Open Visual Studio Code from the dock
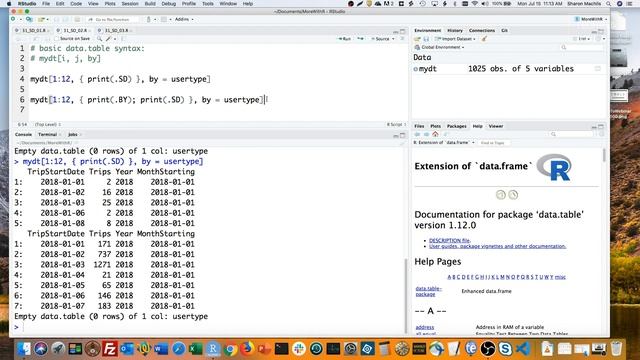Screen dimensions: 640x360 click(x=522, y=349)
